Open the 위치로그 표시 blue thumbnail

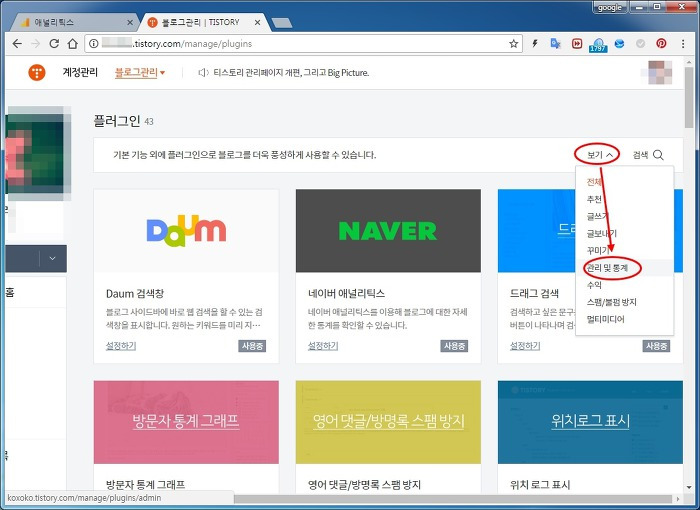tap(590, 422)
